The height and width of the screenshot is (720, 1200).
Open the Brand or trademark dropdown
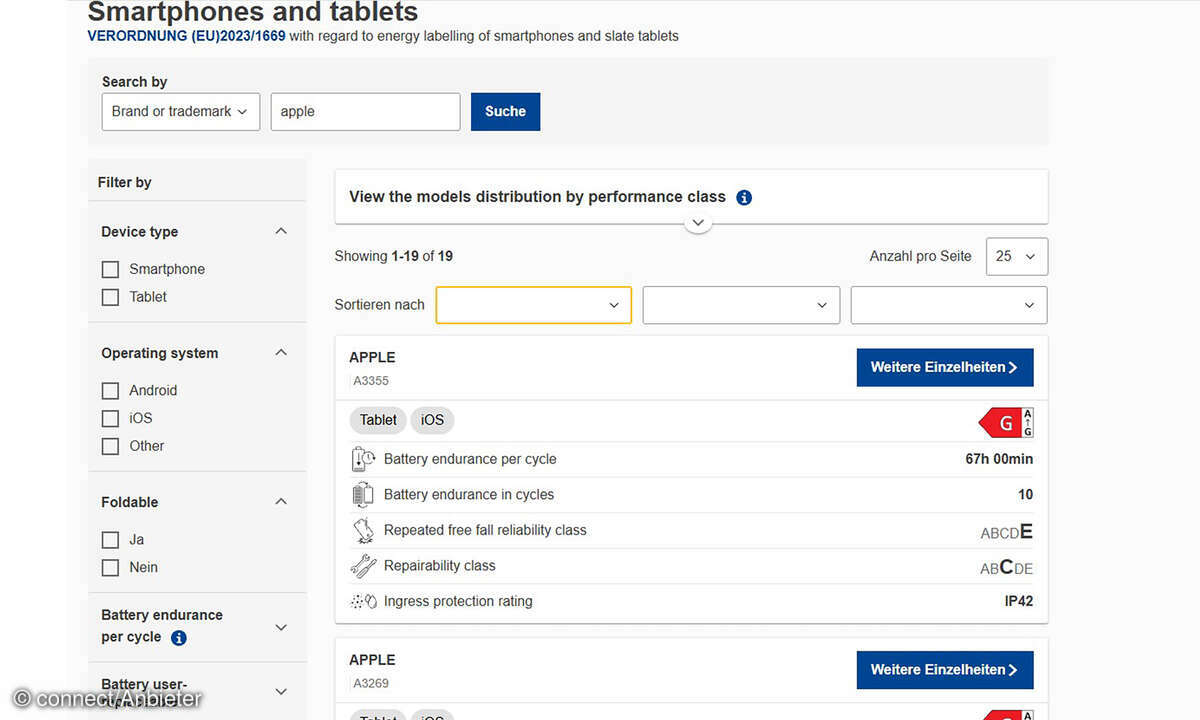(181, 112)
